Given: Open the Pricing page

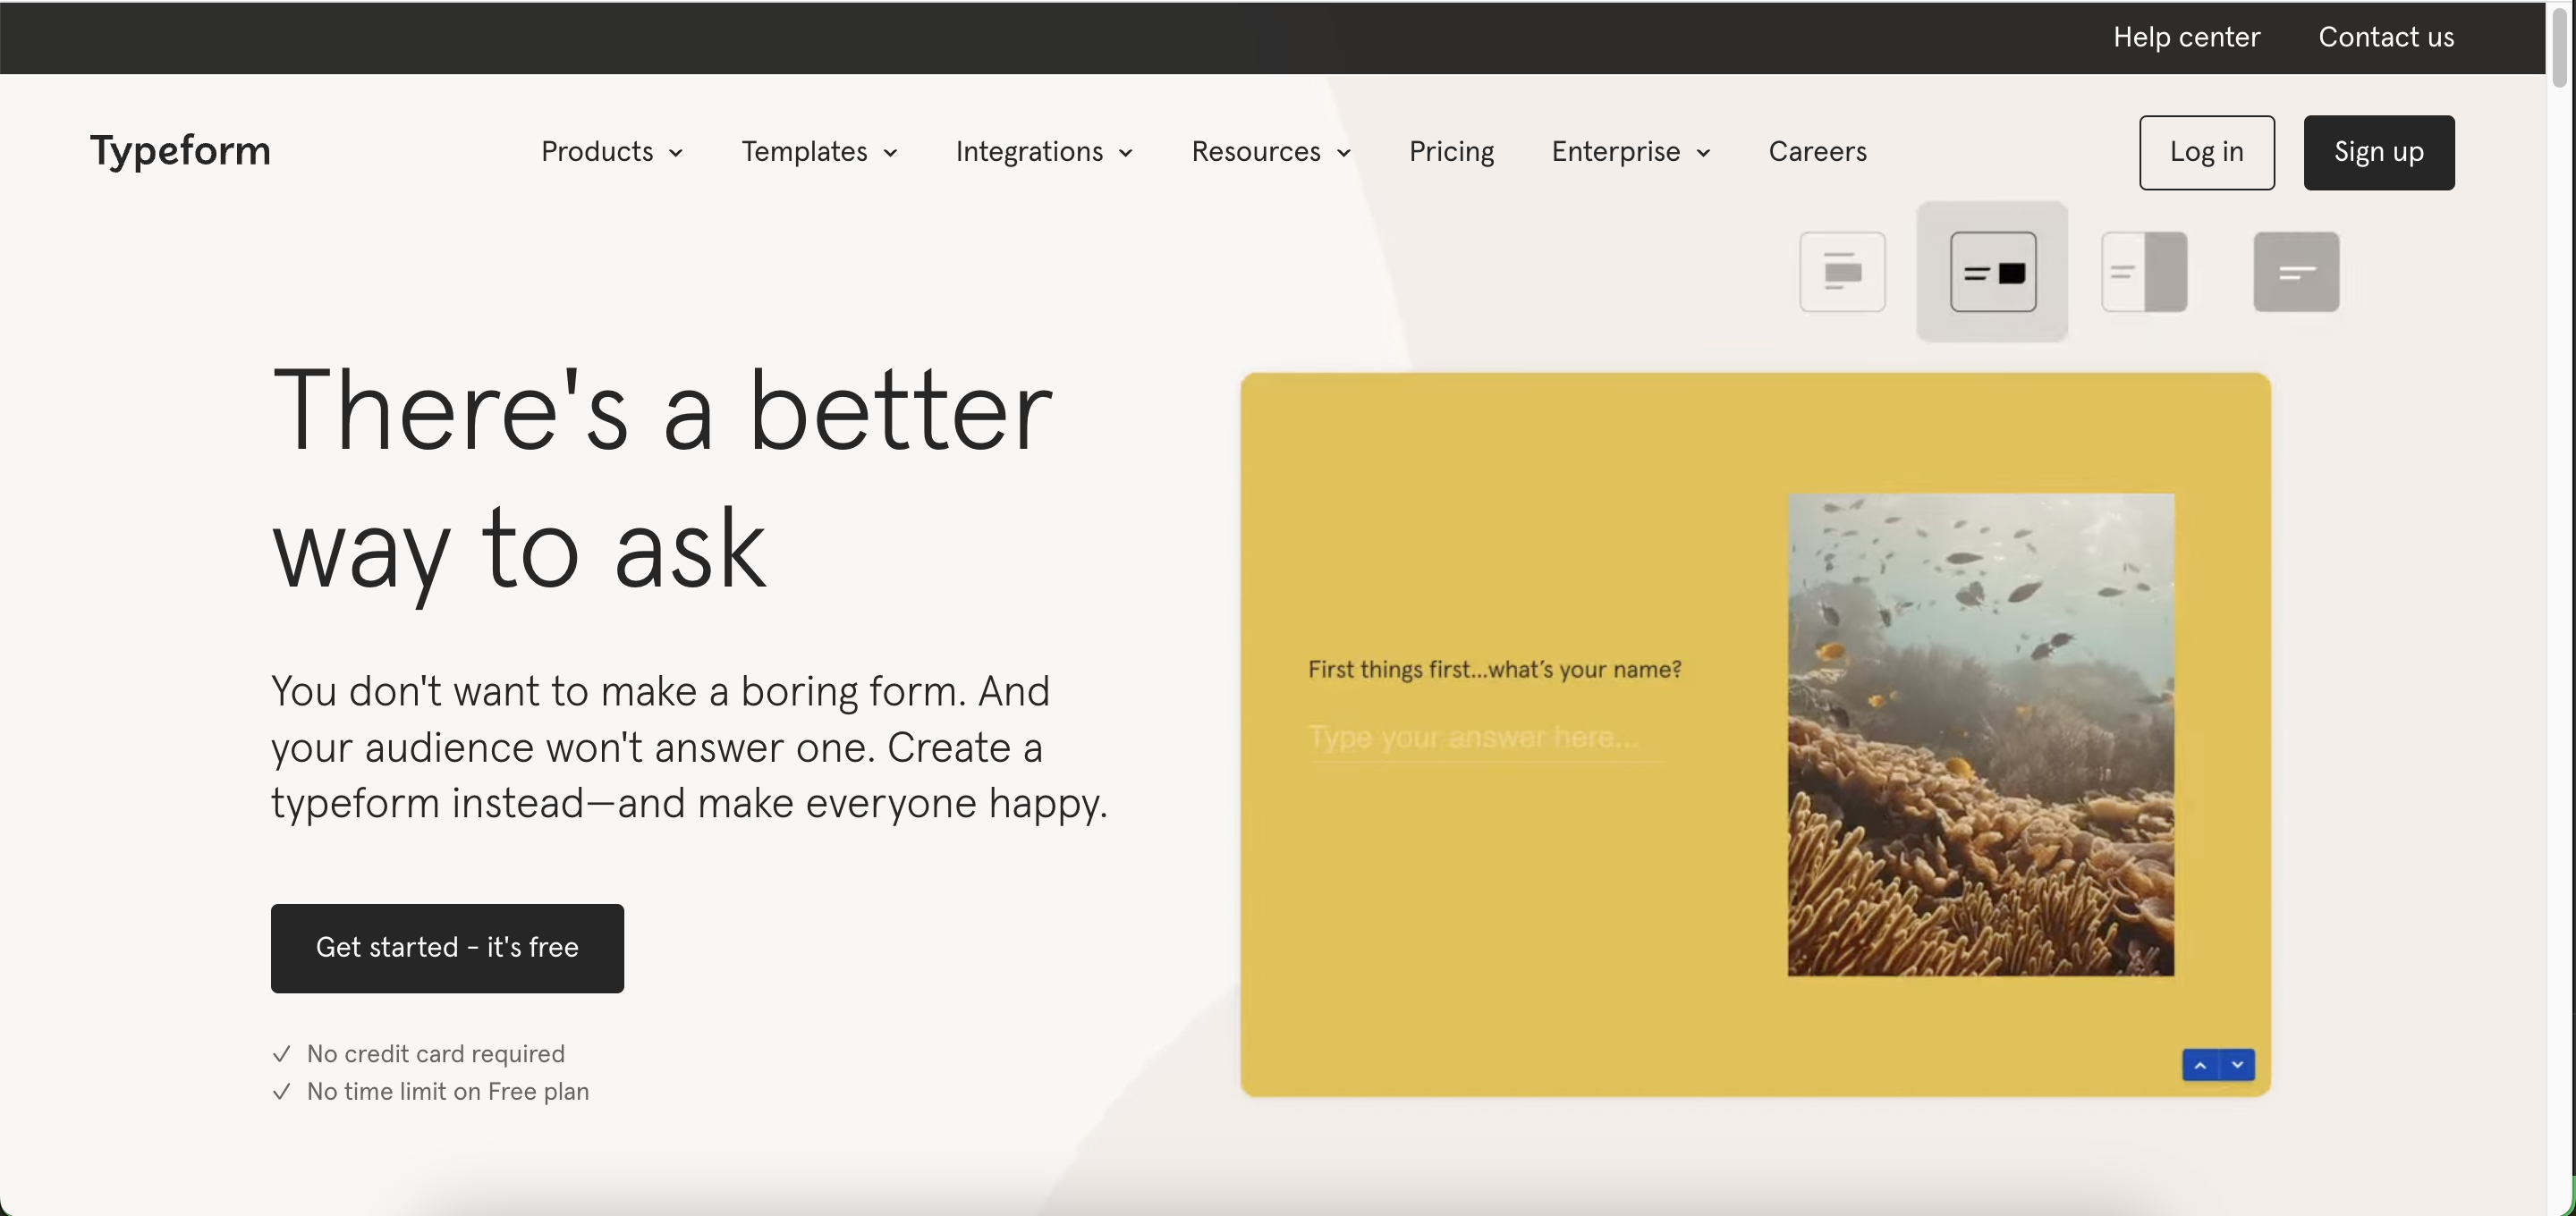Looking at the screenshot, I should pos(1451,152).
